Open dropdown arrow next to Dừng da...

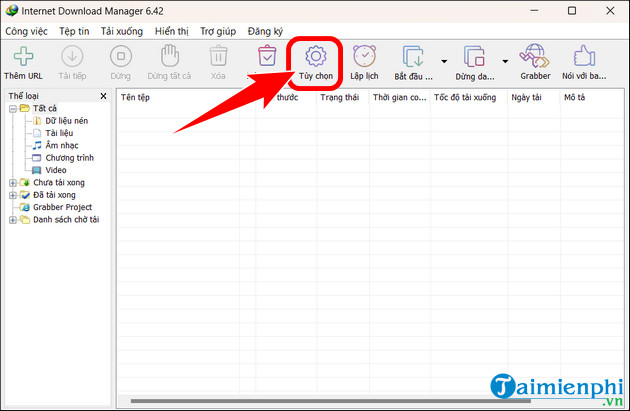pyautogui.click(x=505, y=61)
